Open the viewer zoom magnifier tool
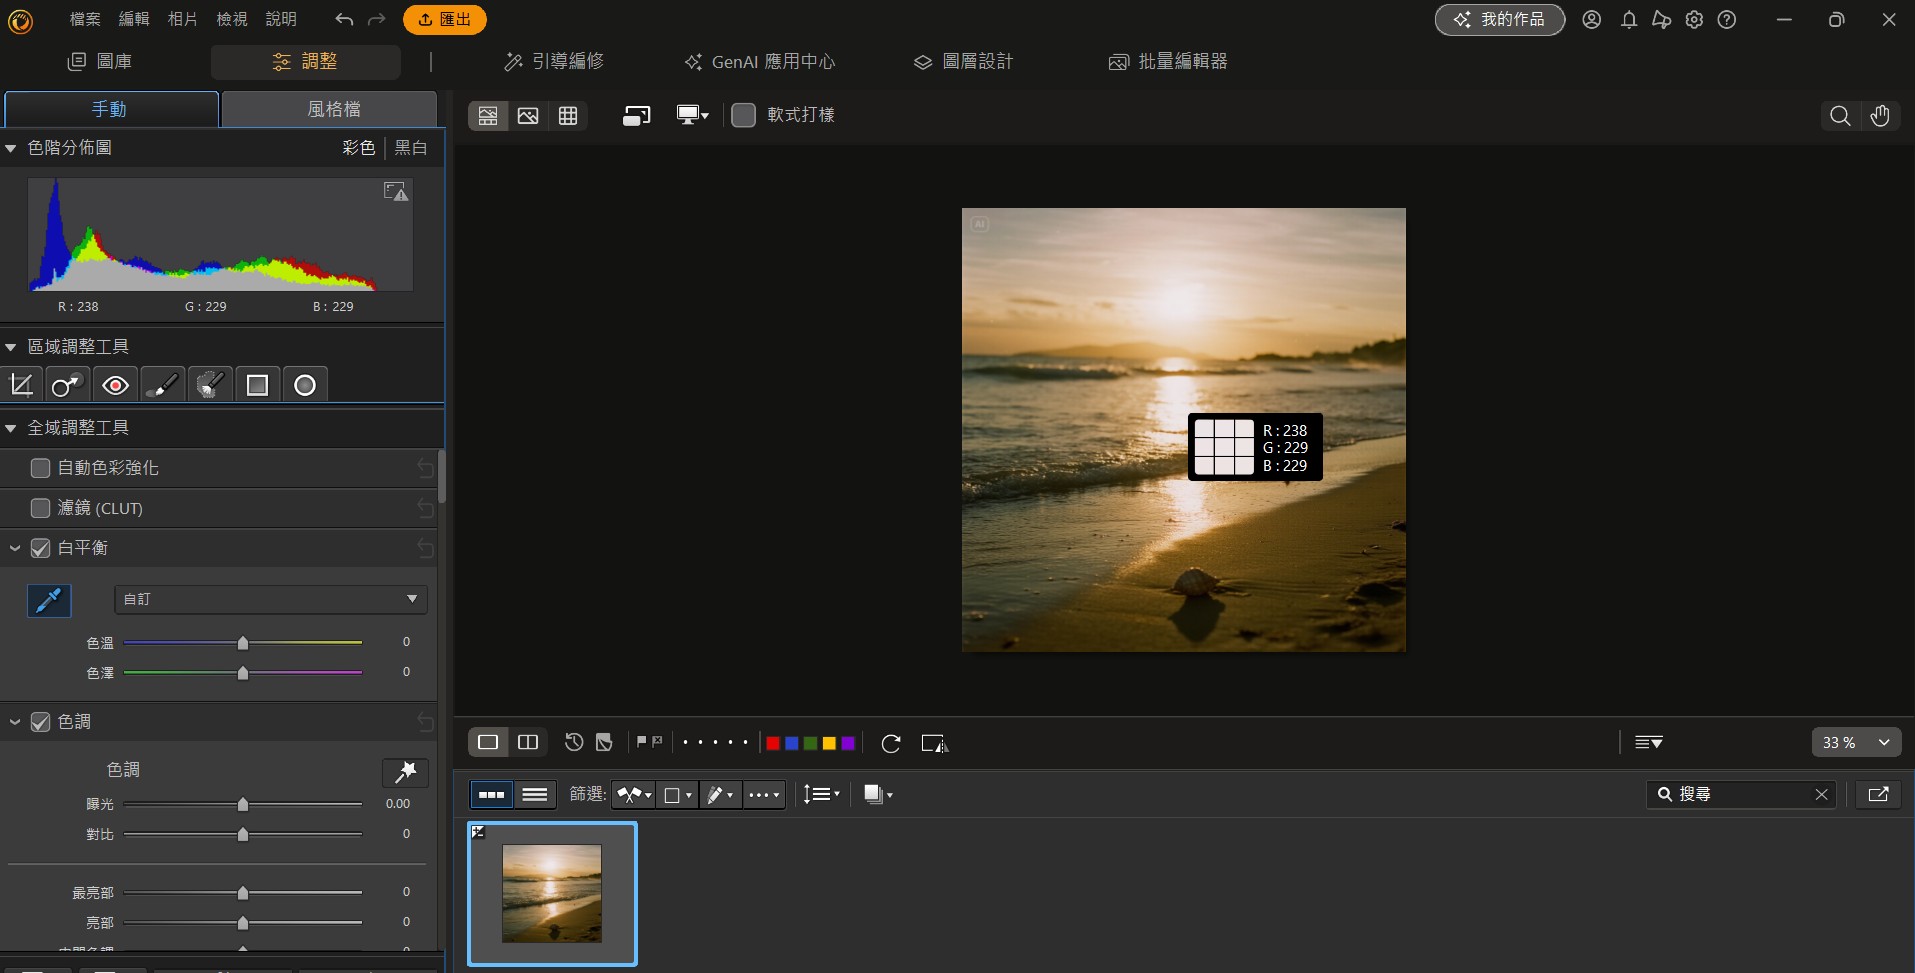Viewport: 1915px width, 973px height. 1839,116
